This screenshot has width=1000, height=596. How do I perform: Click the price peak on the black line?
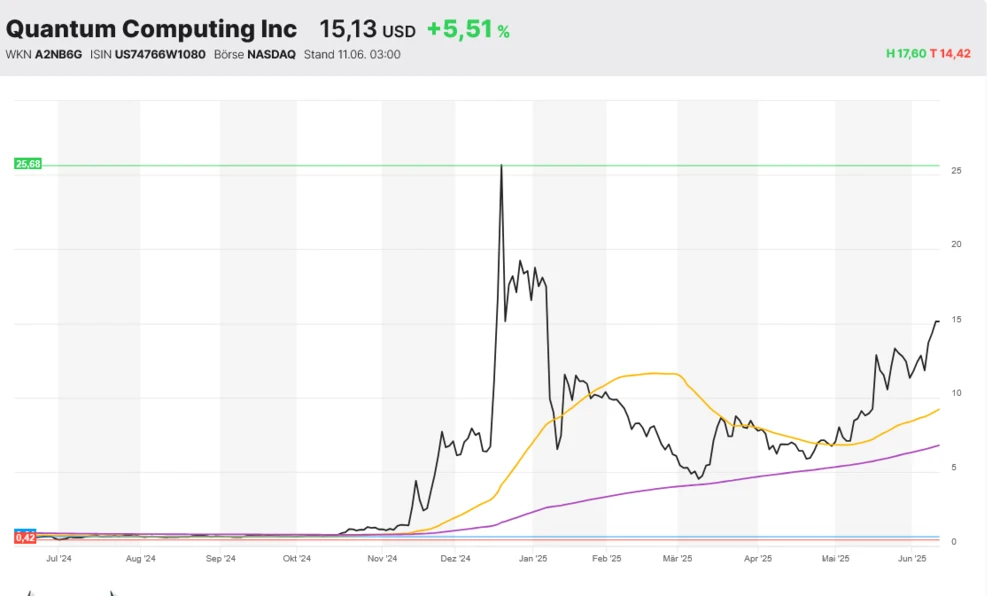[501, 166]
